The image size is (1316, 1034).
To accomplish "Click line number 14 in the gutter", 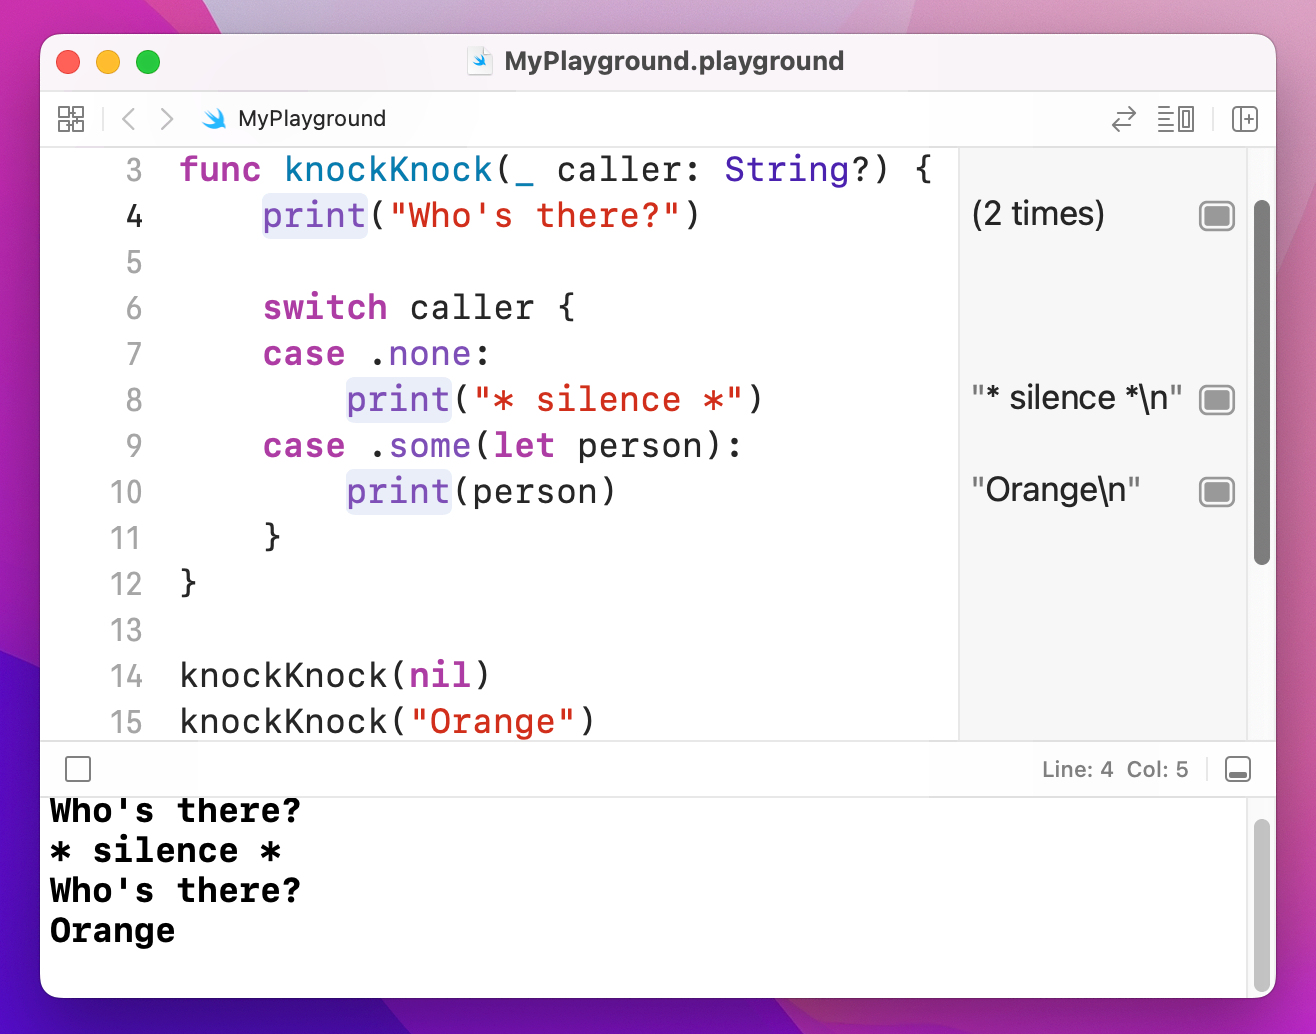I will point(126,675).
